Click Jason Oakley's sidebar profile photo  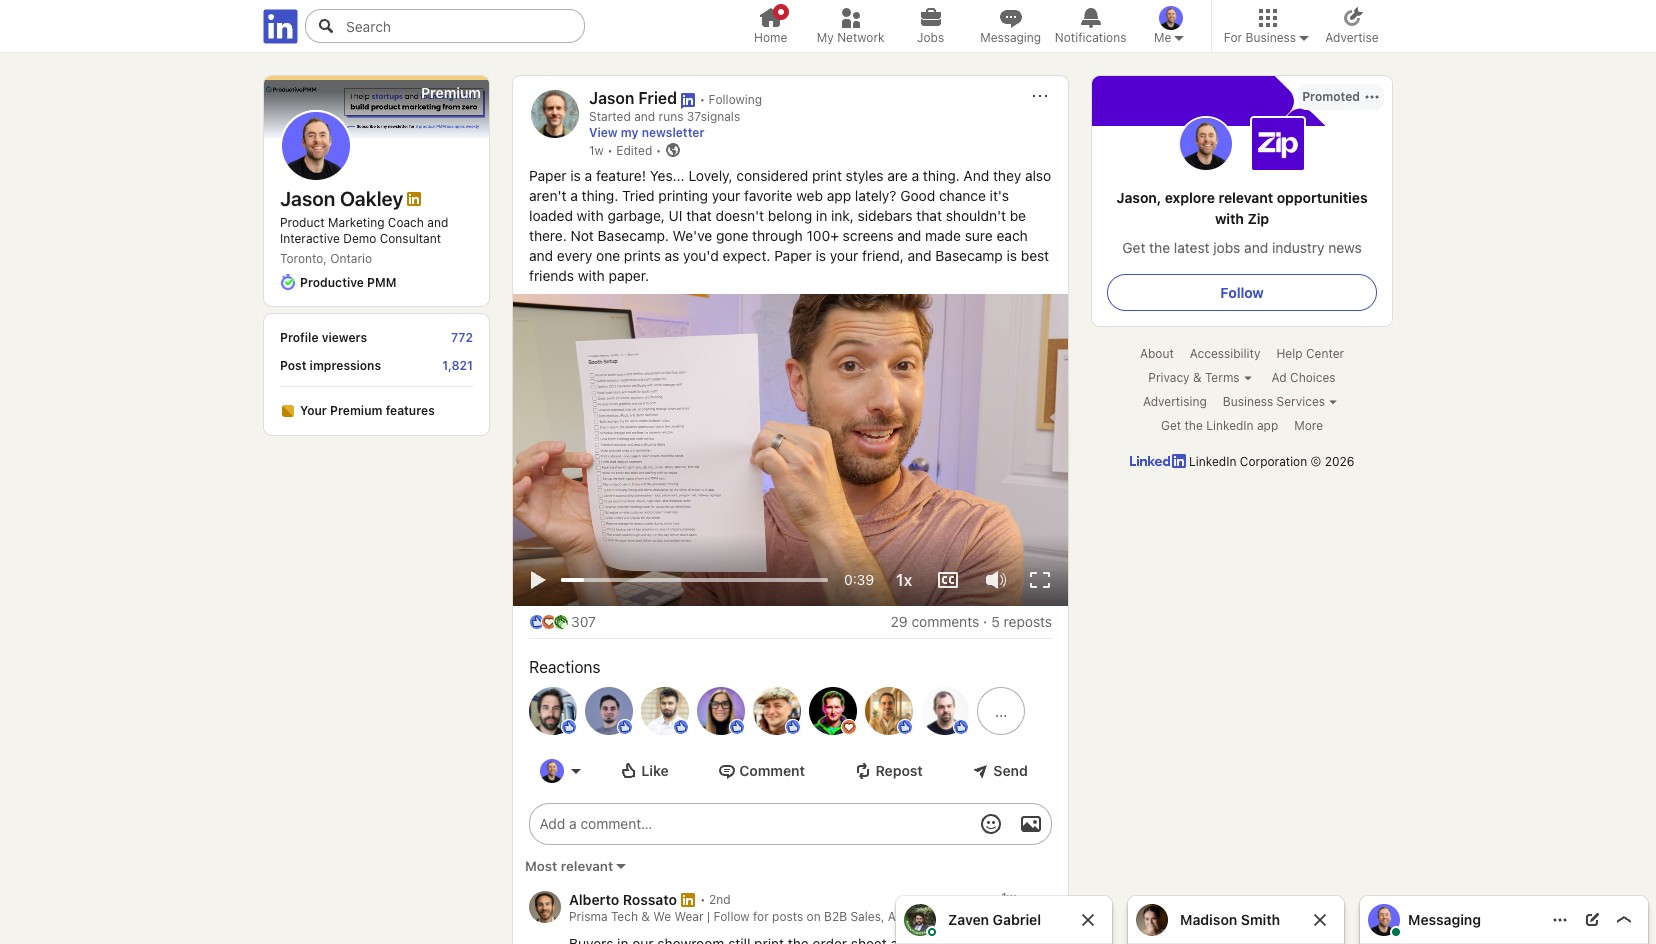click(316, 145)
